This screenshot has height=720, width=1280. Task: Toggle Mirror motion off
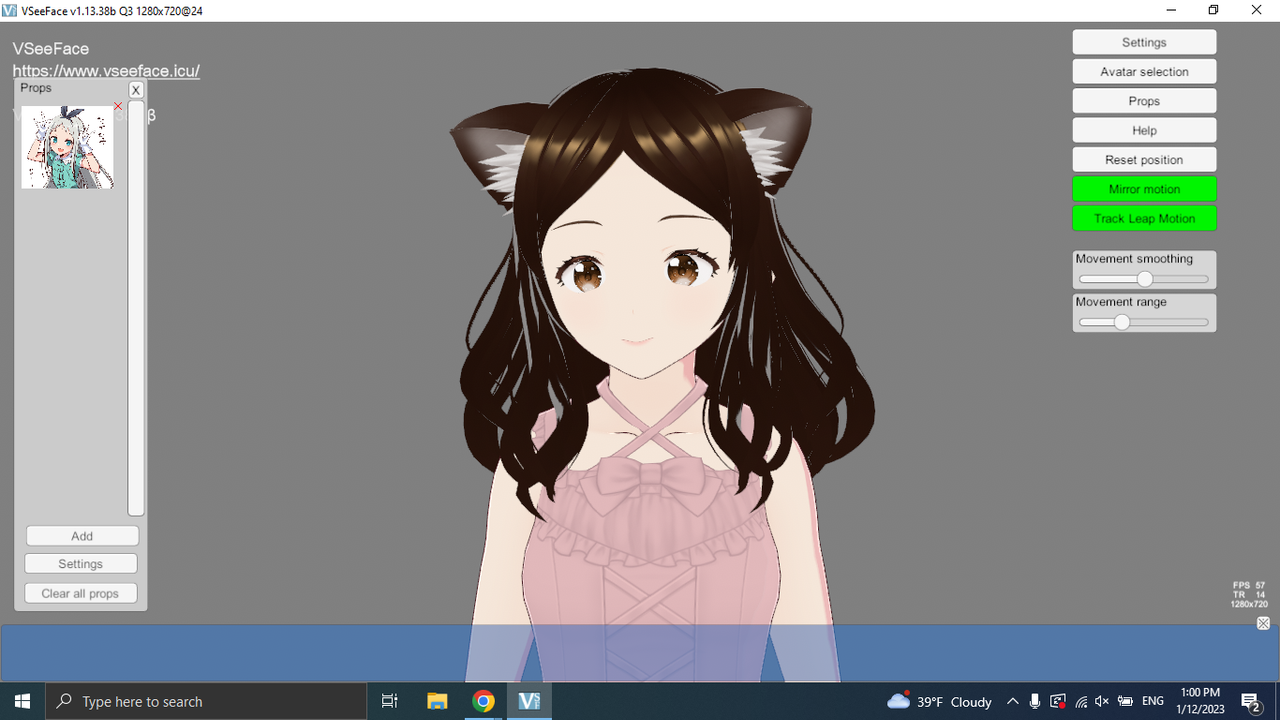click(x=1144, y=189)
